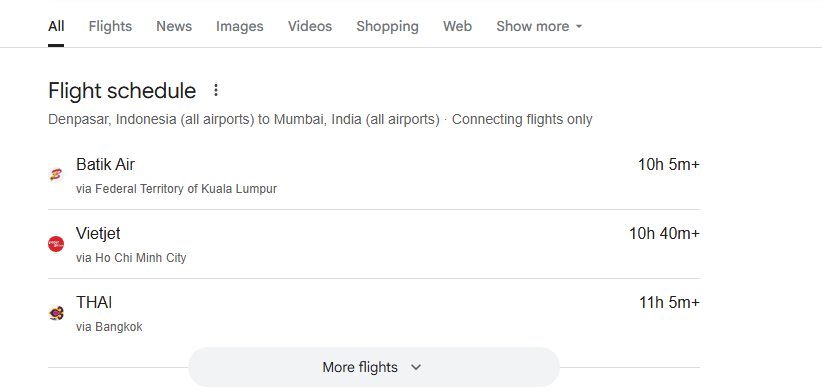
Task: Open the News tab
Action: pos(174,26)
